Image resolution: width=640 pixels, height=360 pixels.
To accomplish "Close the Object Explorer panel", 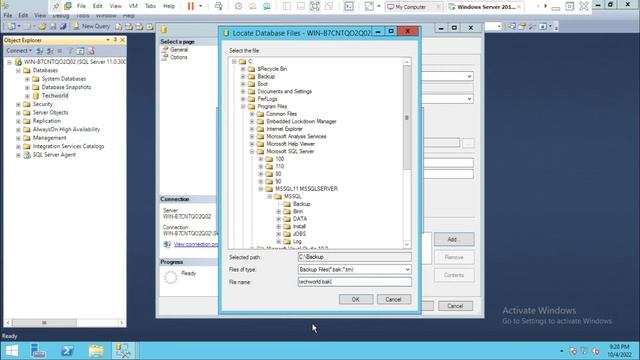I will pyautogui.click(x=122, y=40).
